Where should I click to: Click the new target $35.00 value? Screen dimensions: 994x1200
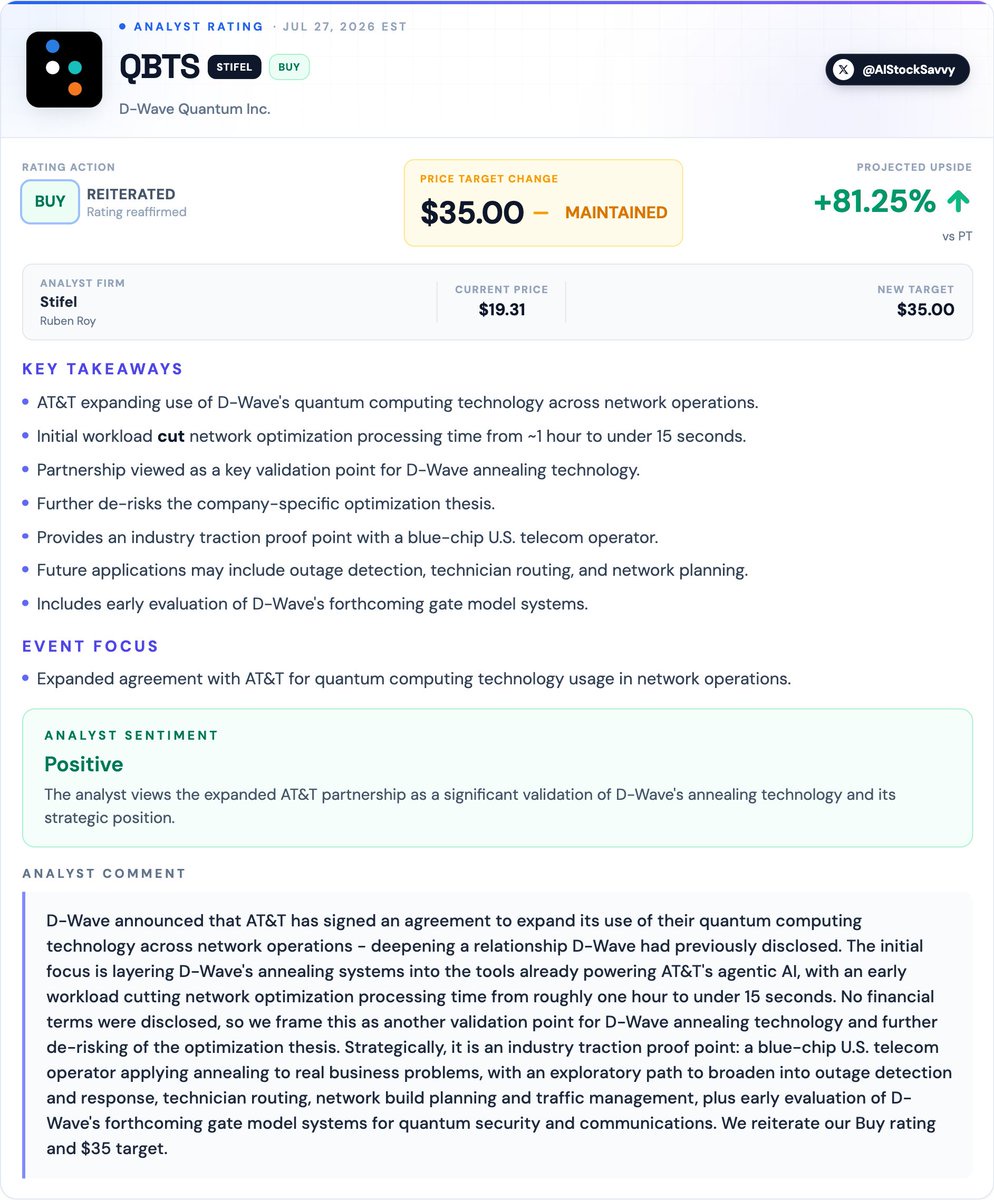click(926, 310)
